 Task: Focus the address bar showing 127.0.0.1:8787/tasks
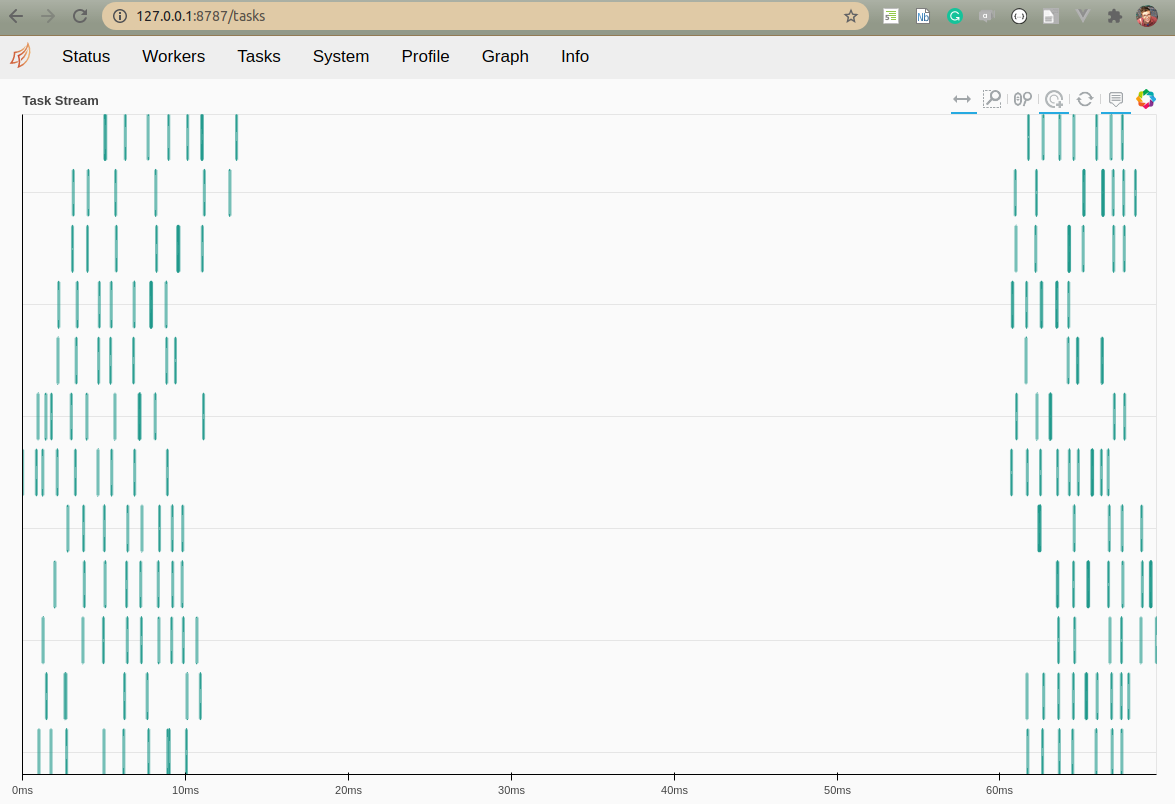pyautogui.click(x=485, y=16)
